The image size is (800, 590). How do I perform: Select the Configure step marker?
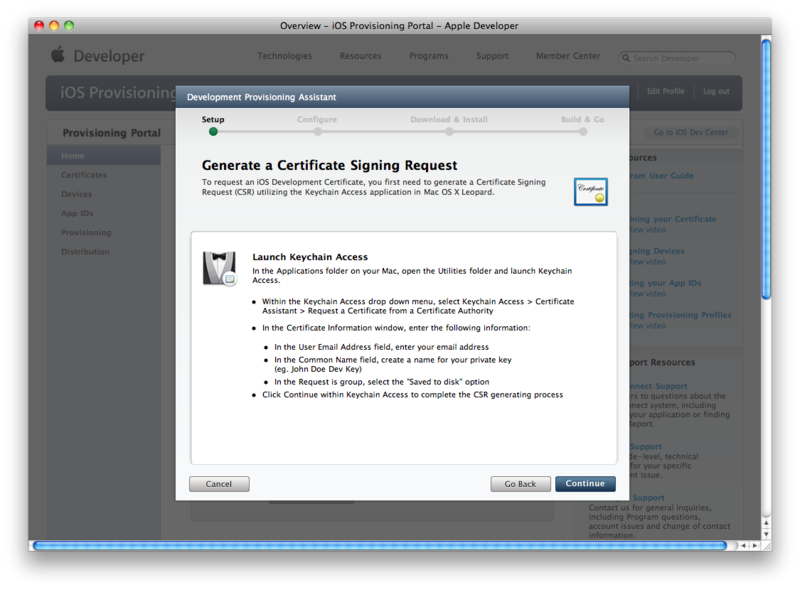(318, 132)
